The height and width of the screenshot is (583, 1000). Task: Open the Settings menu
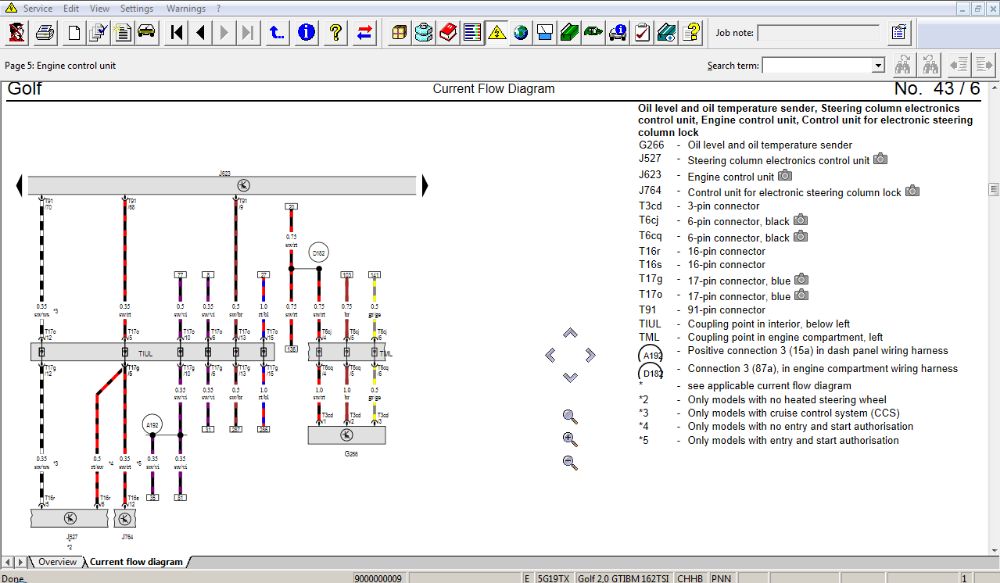[x=137, y=8]
